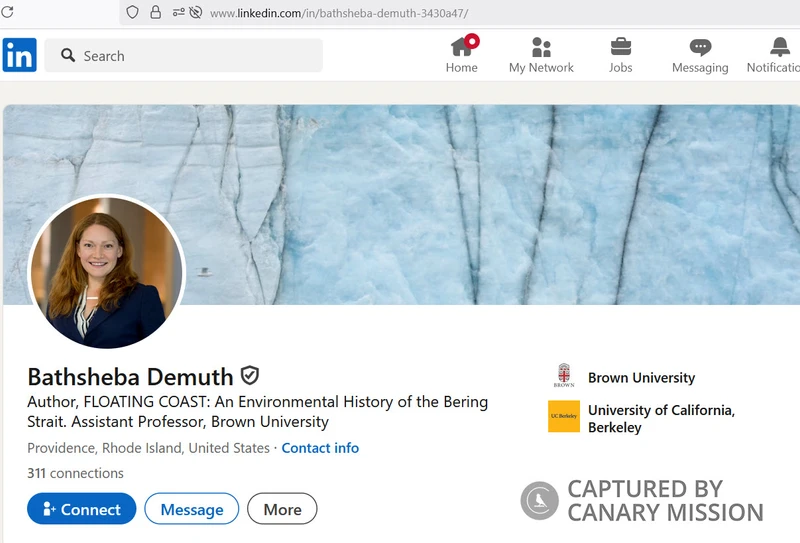Viewport: 800px width, 543px height.
Task: Click the Connect button
Action: coord(82,508)
